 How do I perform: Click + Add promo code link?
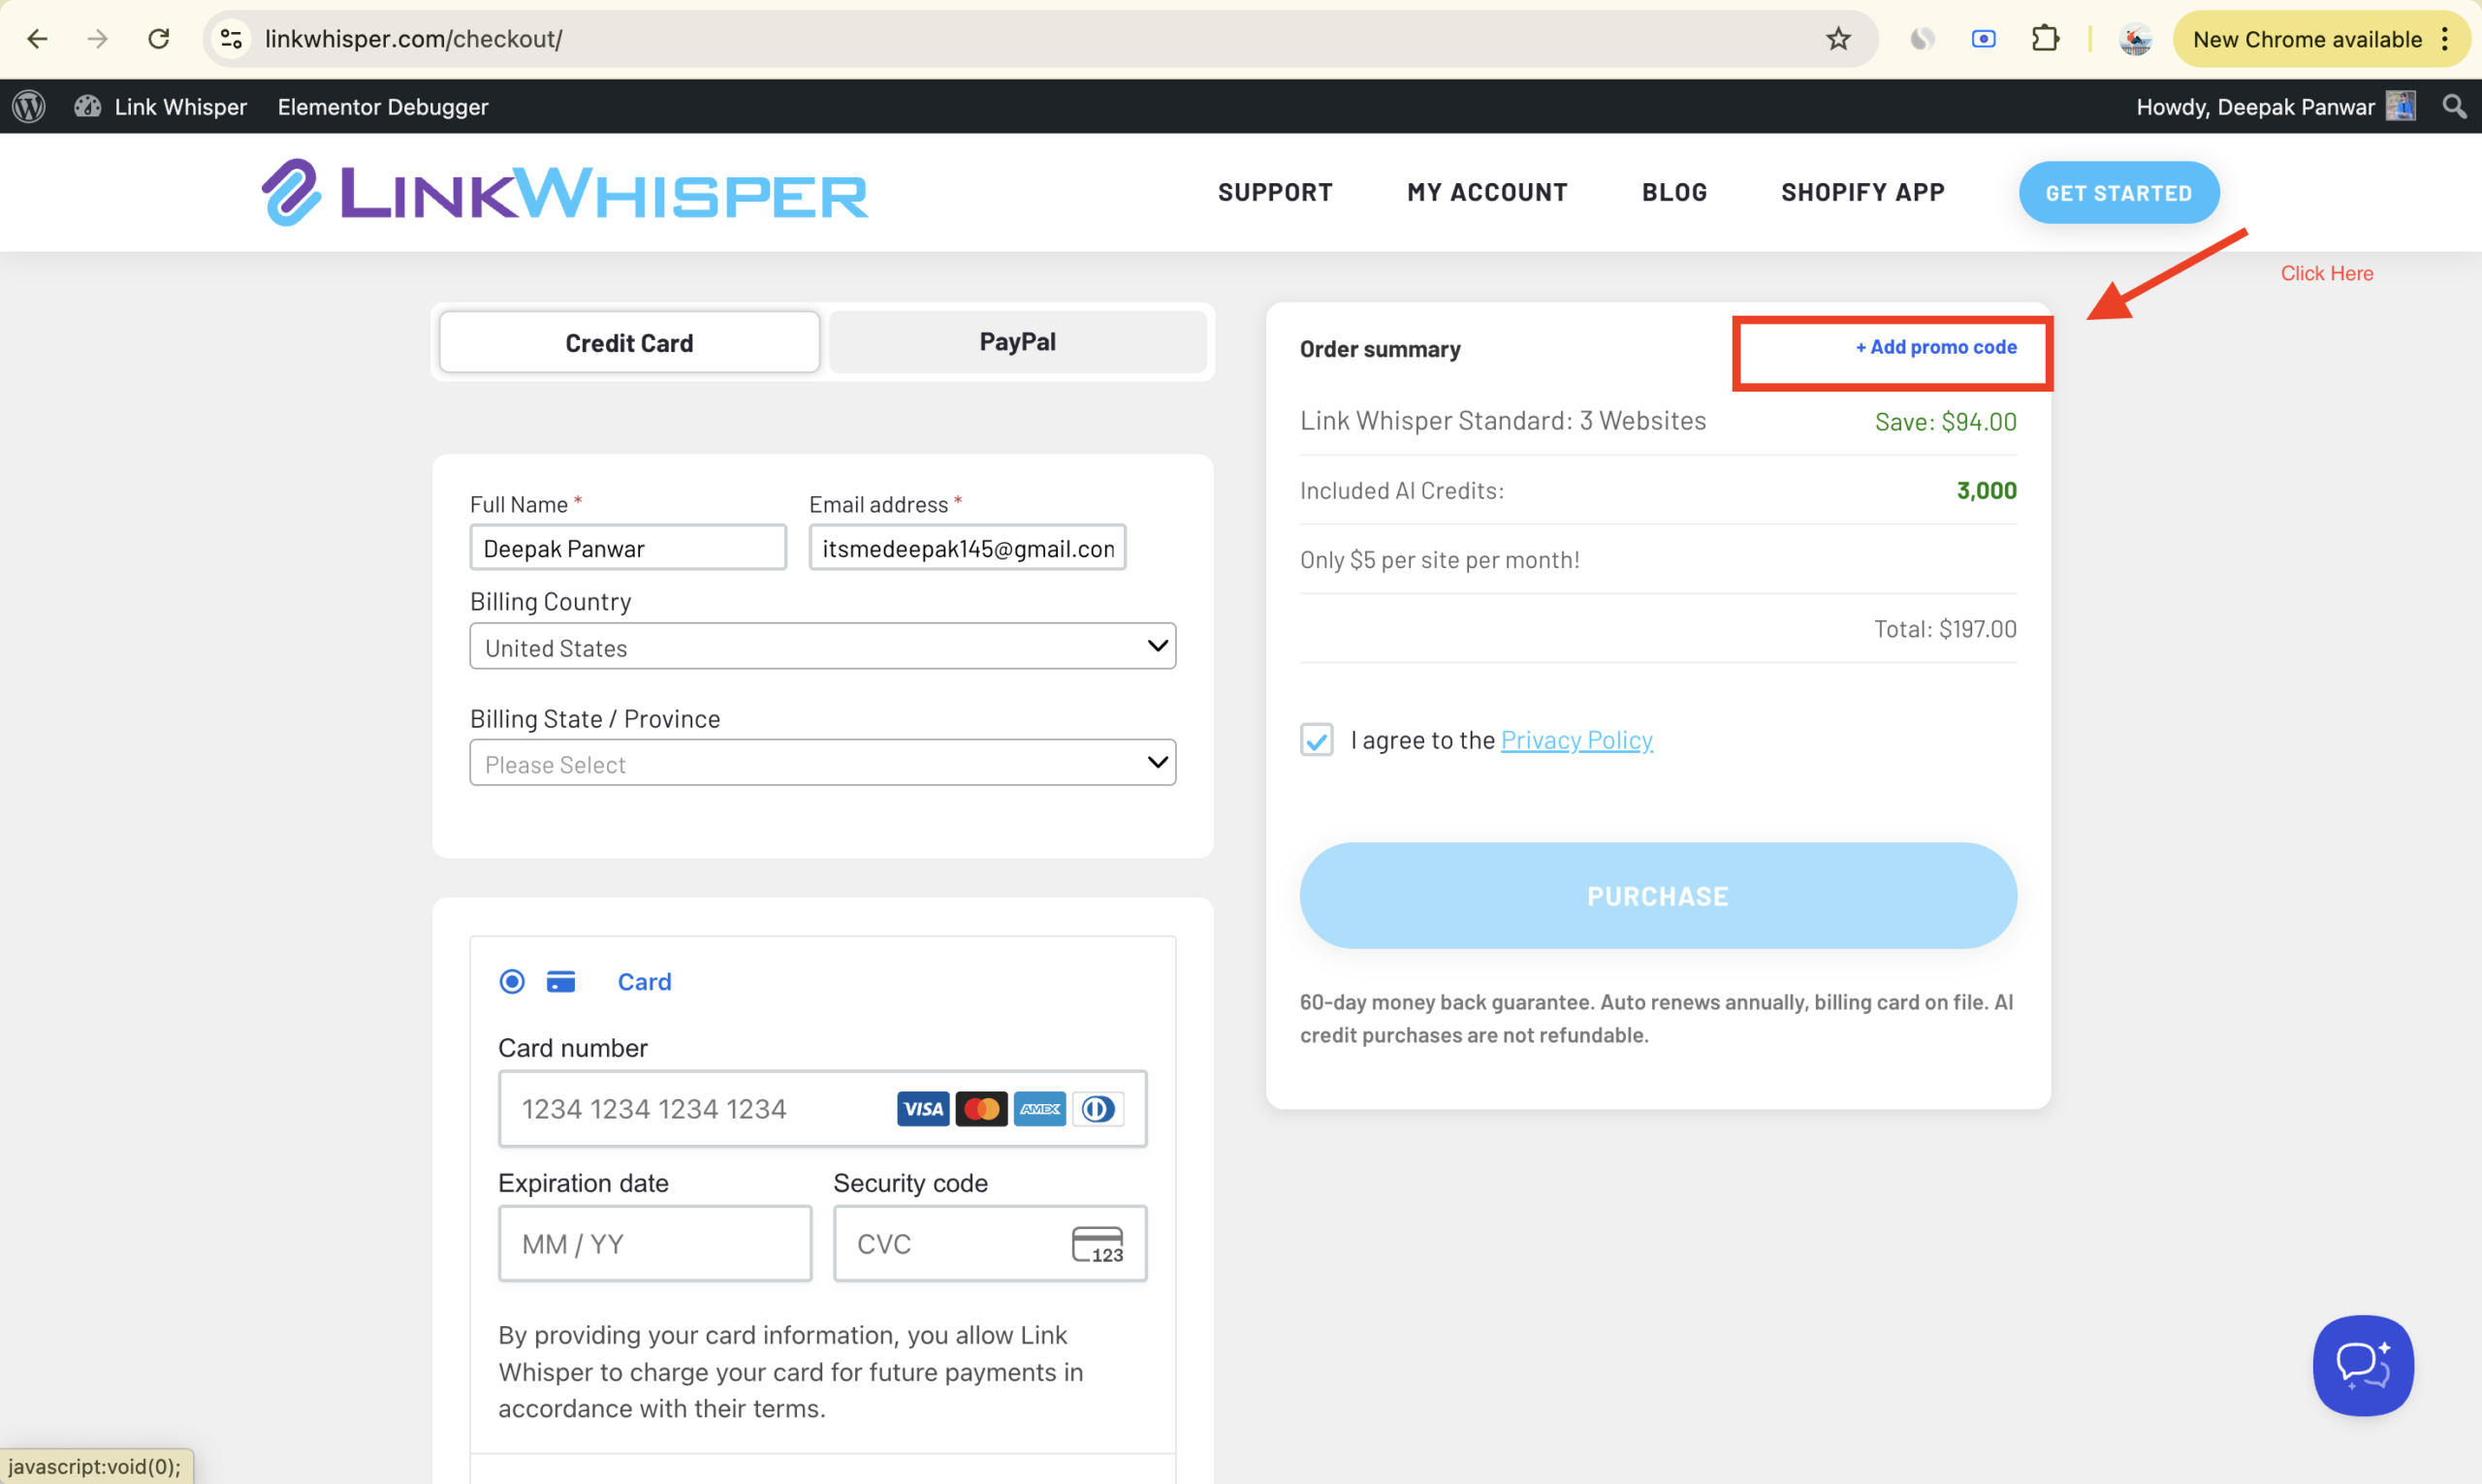(x=1936, y=347)
